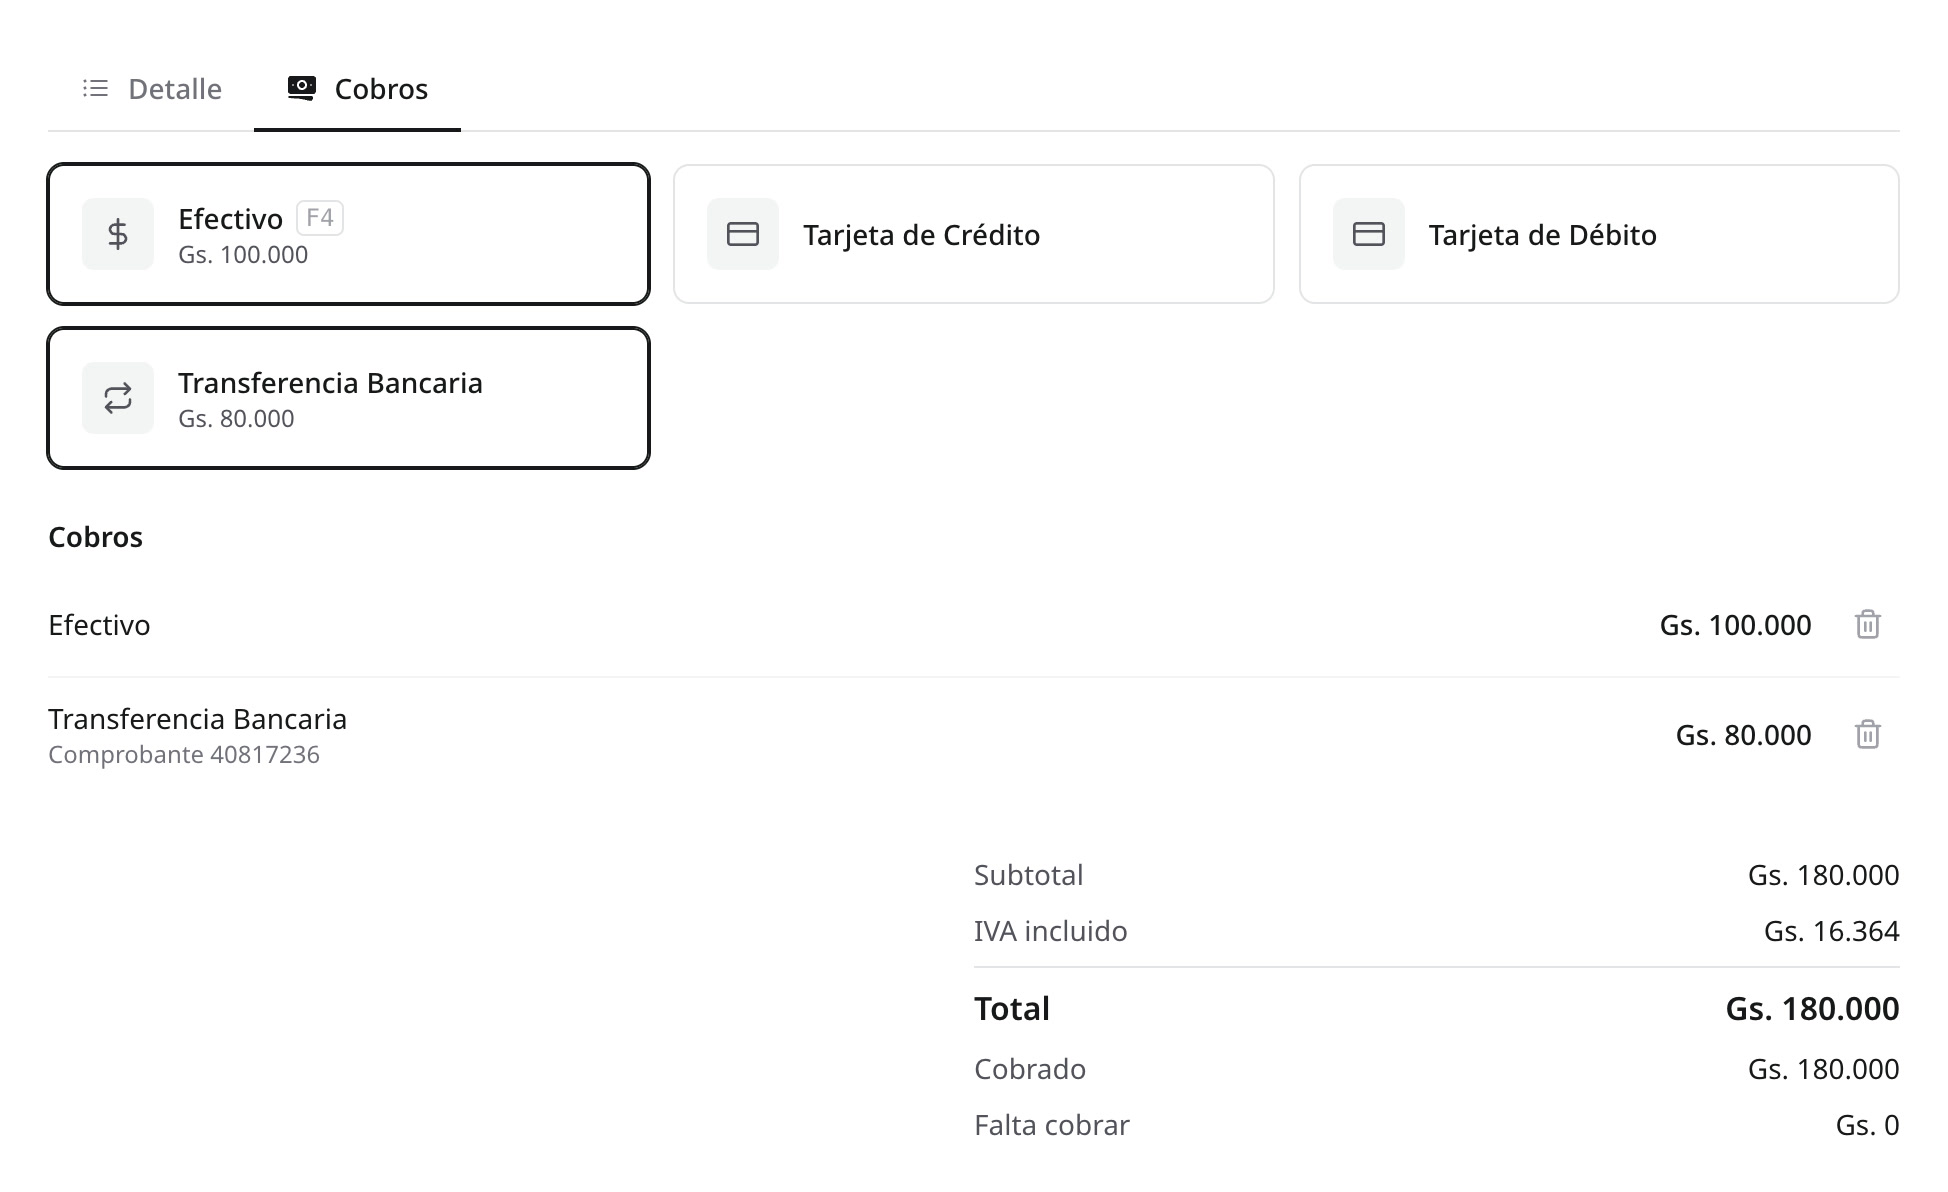This screenshot has width=1948, height=1192.
Task: Click the Detalle list icon
Action: click(95, 89)
